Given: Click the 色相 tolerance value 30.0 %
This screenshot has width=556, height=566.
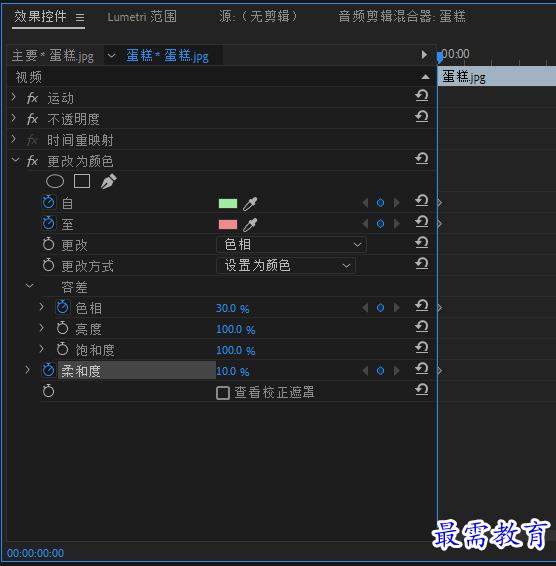Looking at the screenshot, I should [233, 309].
